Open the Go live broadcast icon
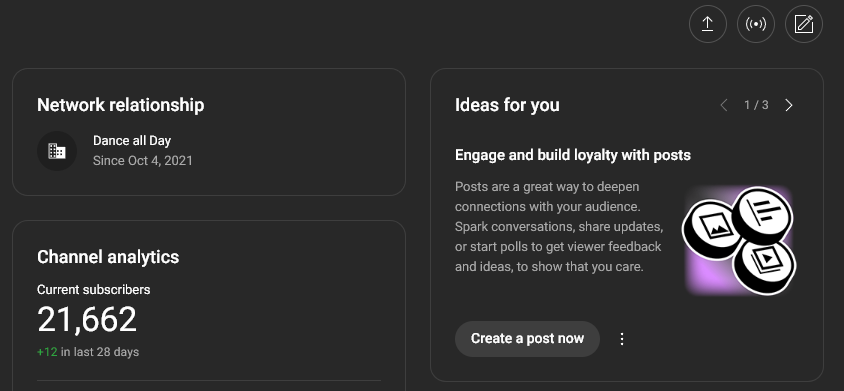Viewport: 844px width, 391px height. (755, 24)
